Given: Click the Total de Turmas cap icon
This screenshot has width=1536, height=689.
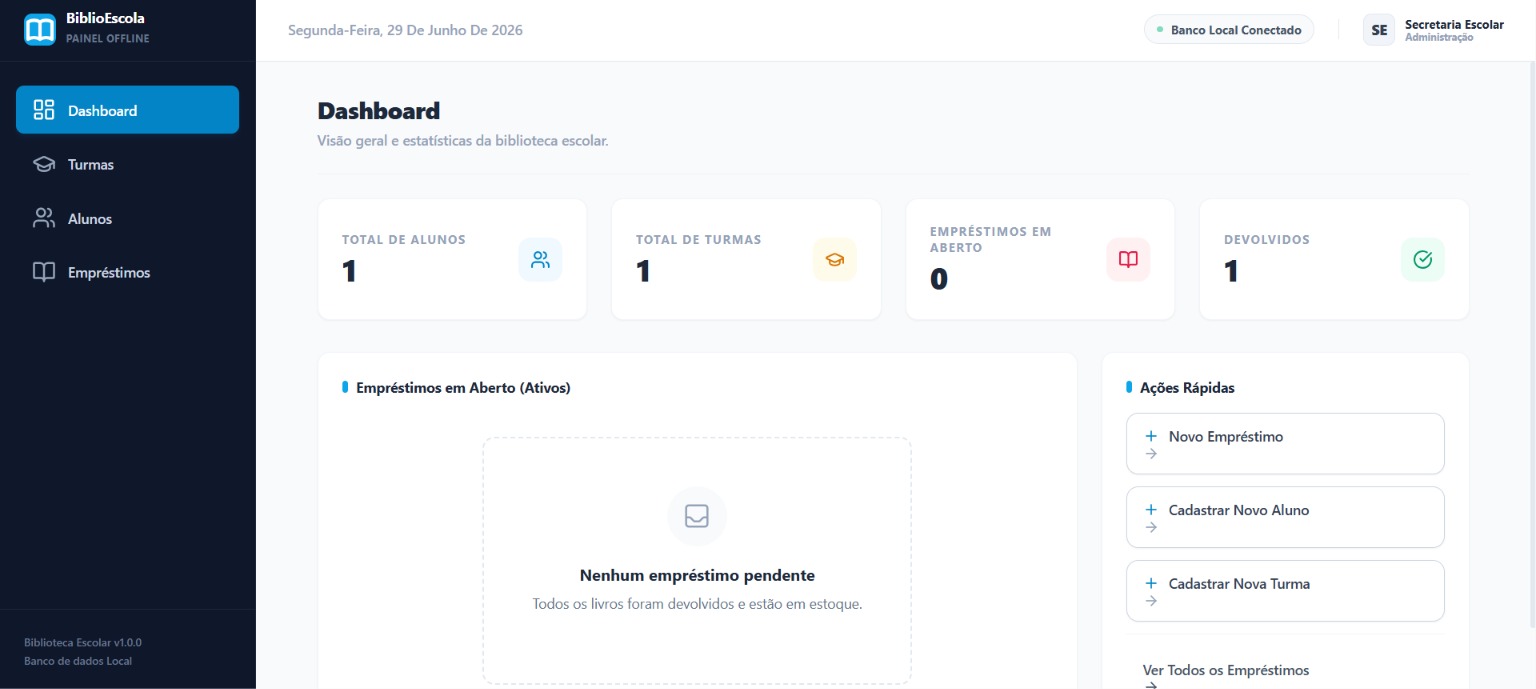Looking at the screenshot, I should click(x=835, y=260).
